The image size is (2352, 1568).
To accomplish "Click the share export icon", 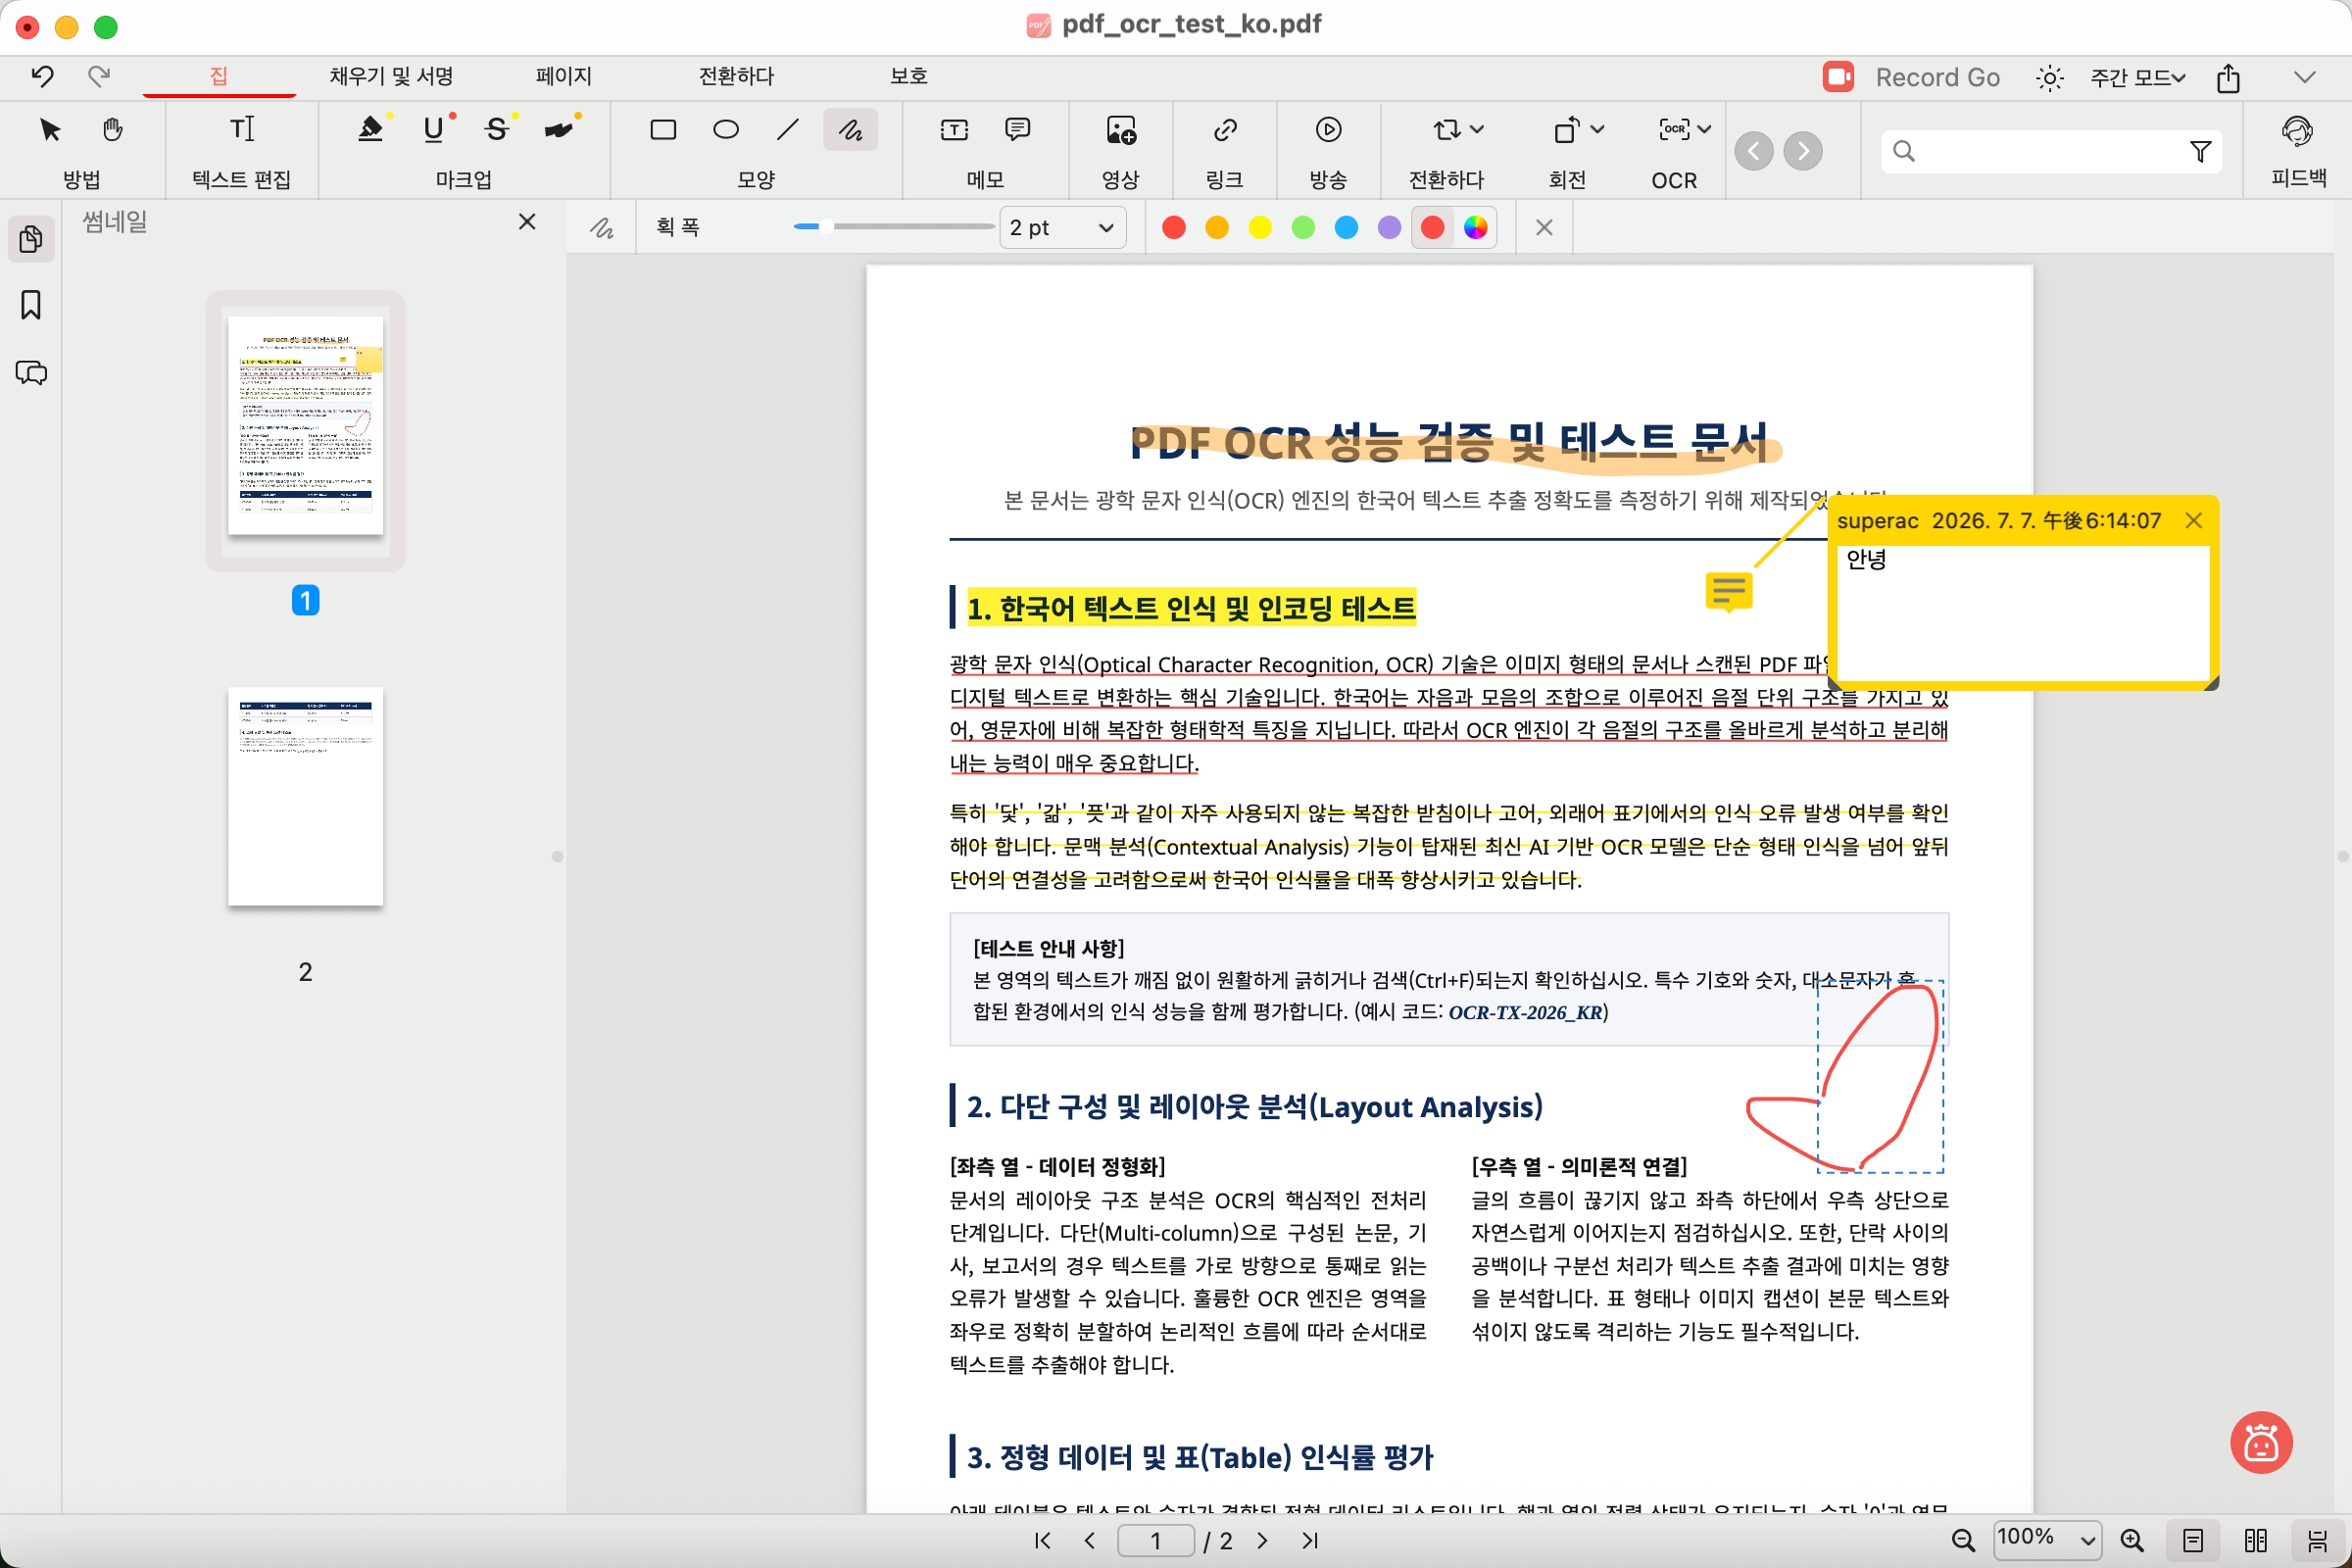I will pyautogui.click(x=2228, y=77).
